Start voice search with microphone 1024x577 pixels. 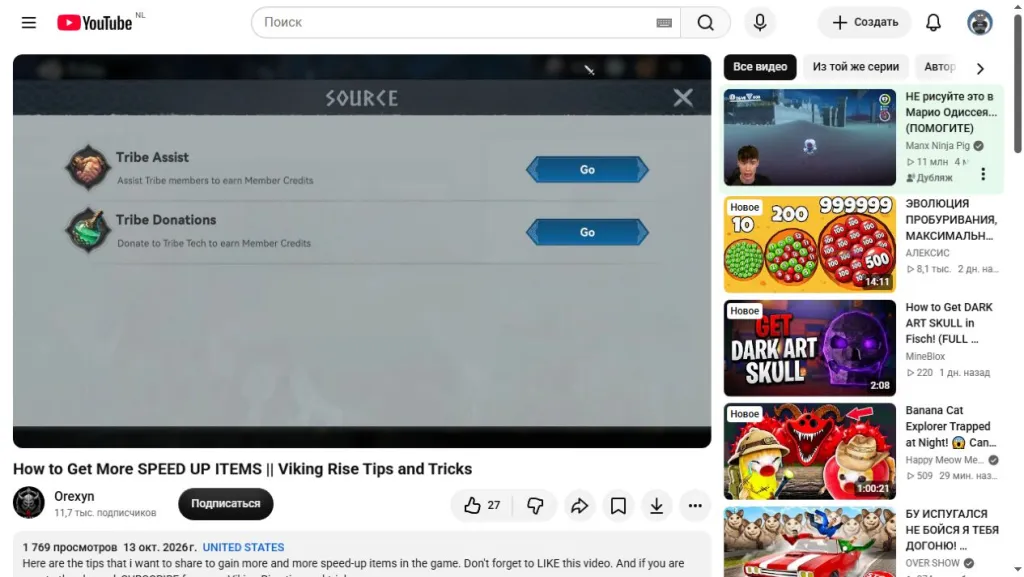(760, 23)
